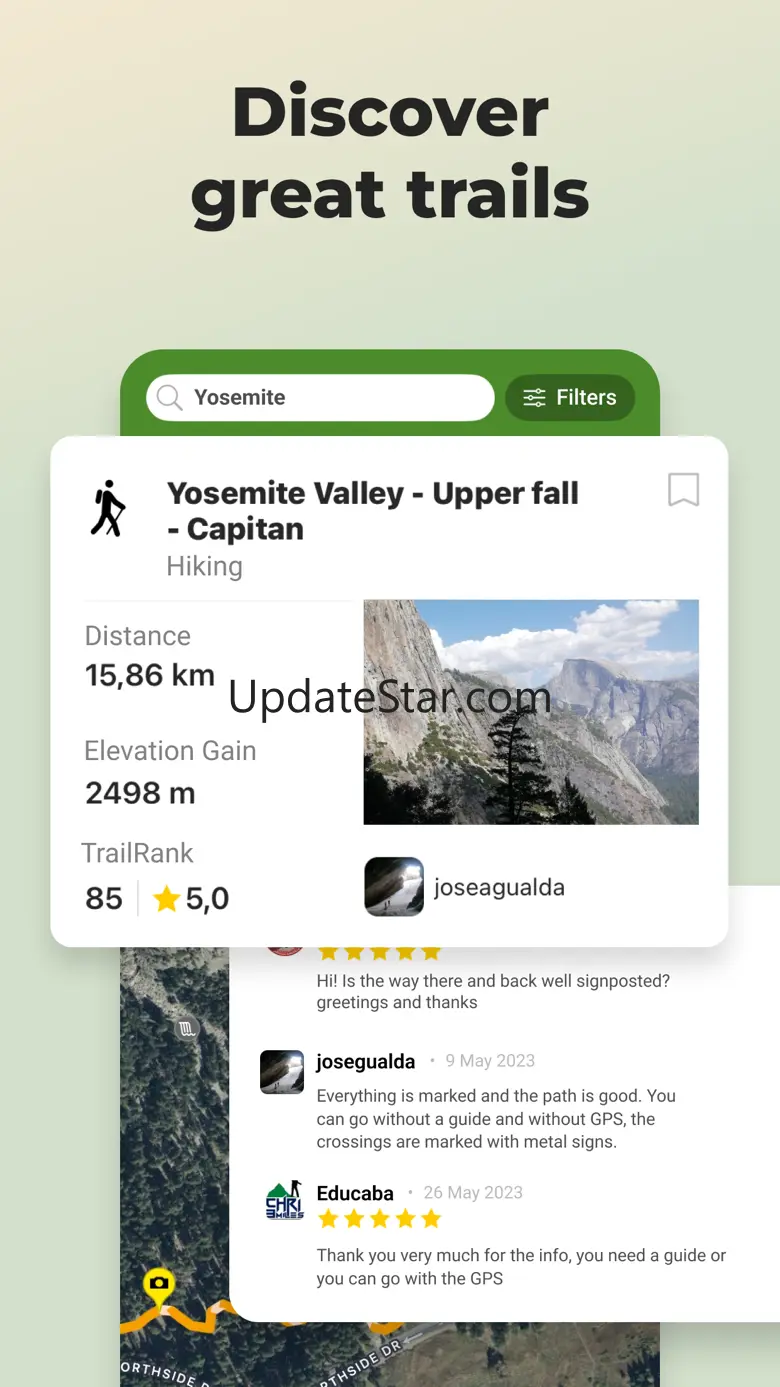Open the Yosemite trail photo
780x1387 pixels.
[531, 712]
